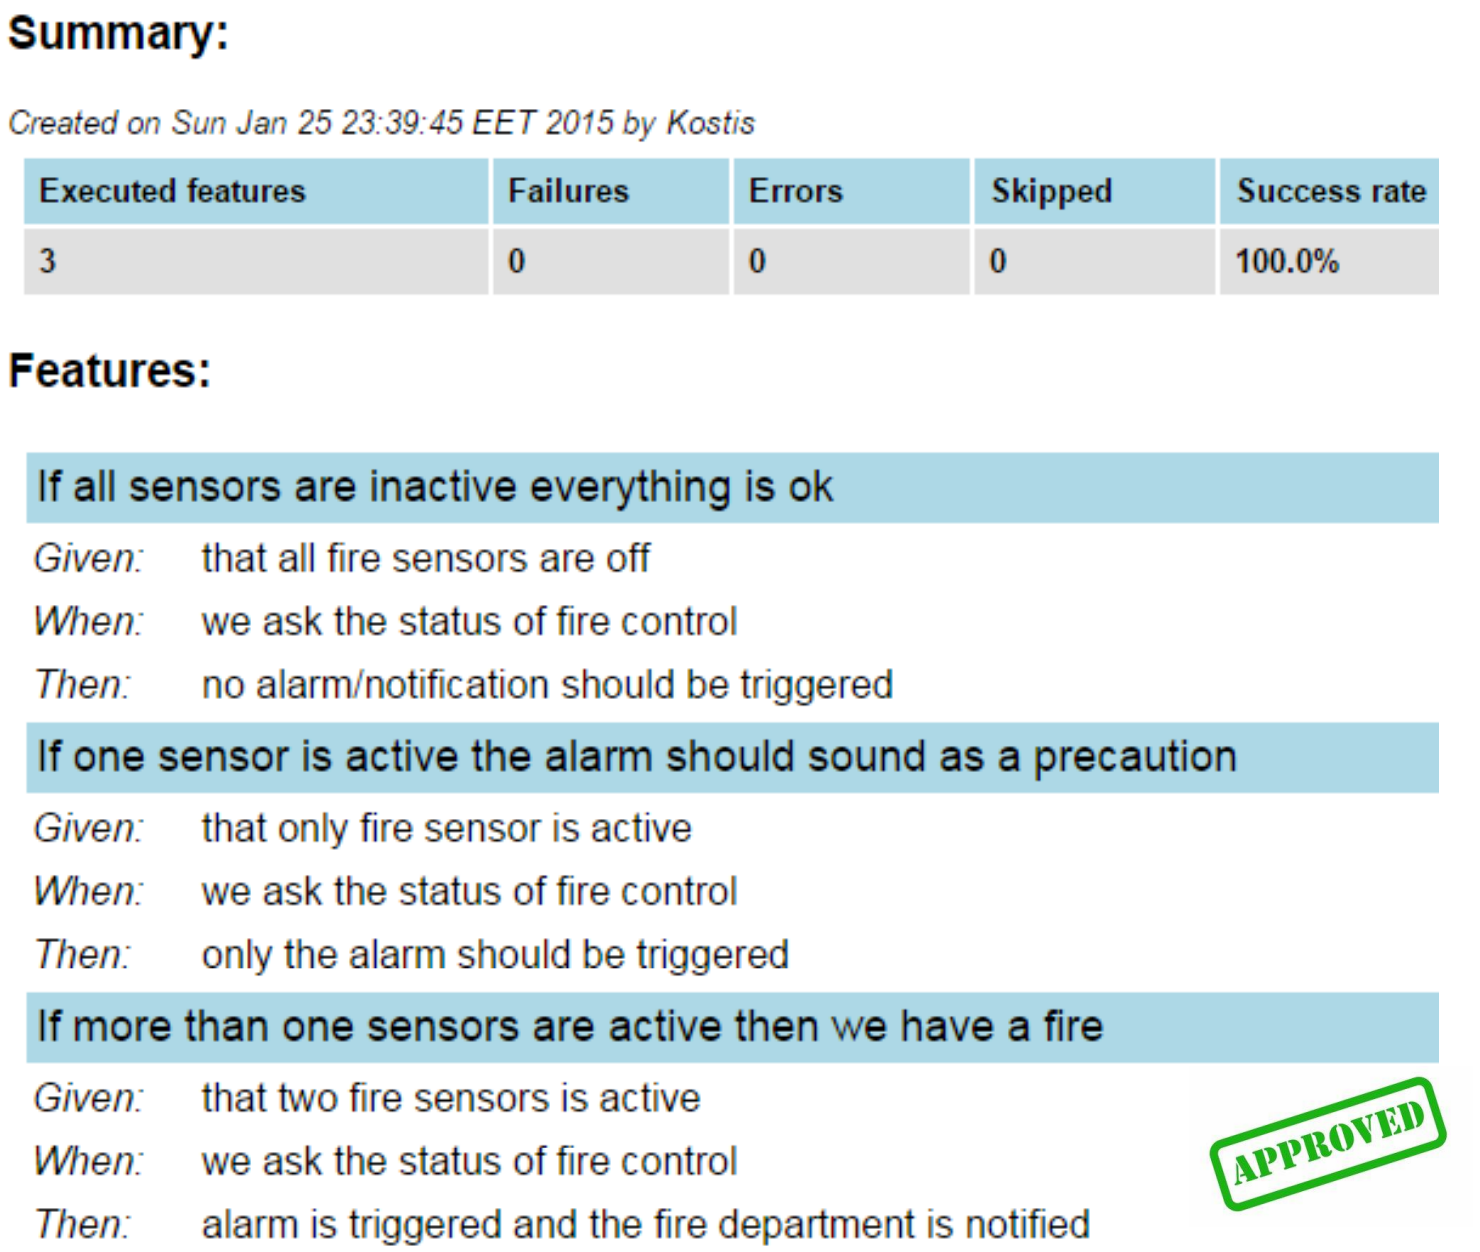Viewport: 1480px width, 1252px height.
Task: Select the "Skipped" column header
Action: pyautogui.click(x=1051, y=191)
